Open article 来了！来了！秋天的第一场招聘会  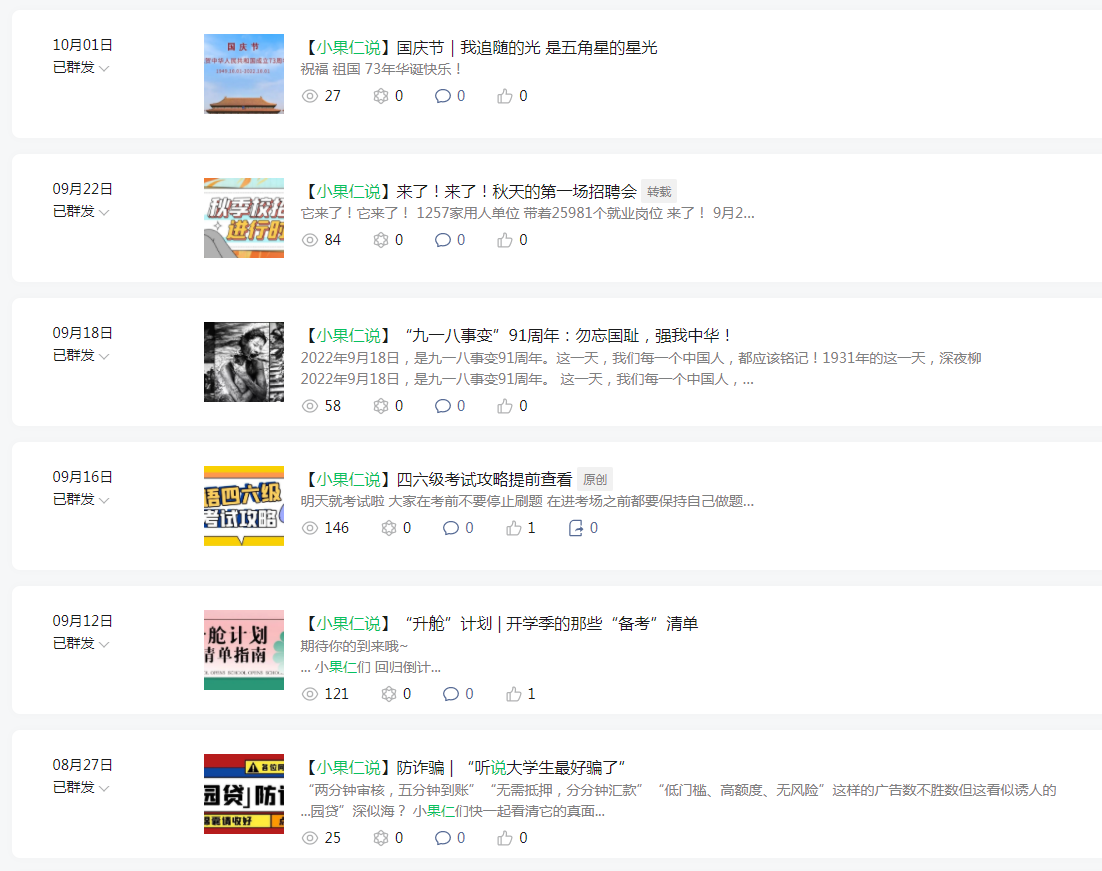469,192
